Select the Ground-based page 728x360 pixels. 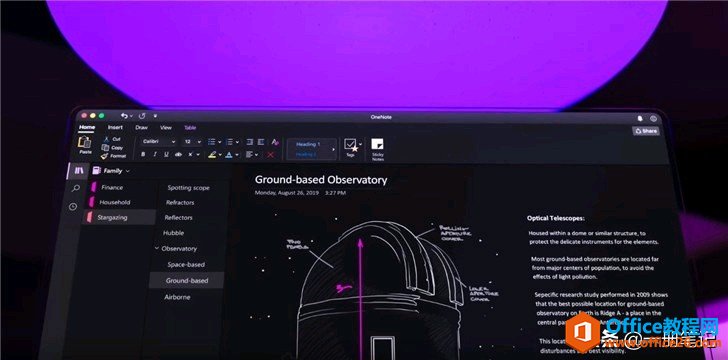pyautogui.click(x=187, y=281)
